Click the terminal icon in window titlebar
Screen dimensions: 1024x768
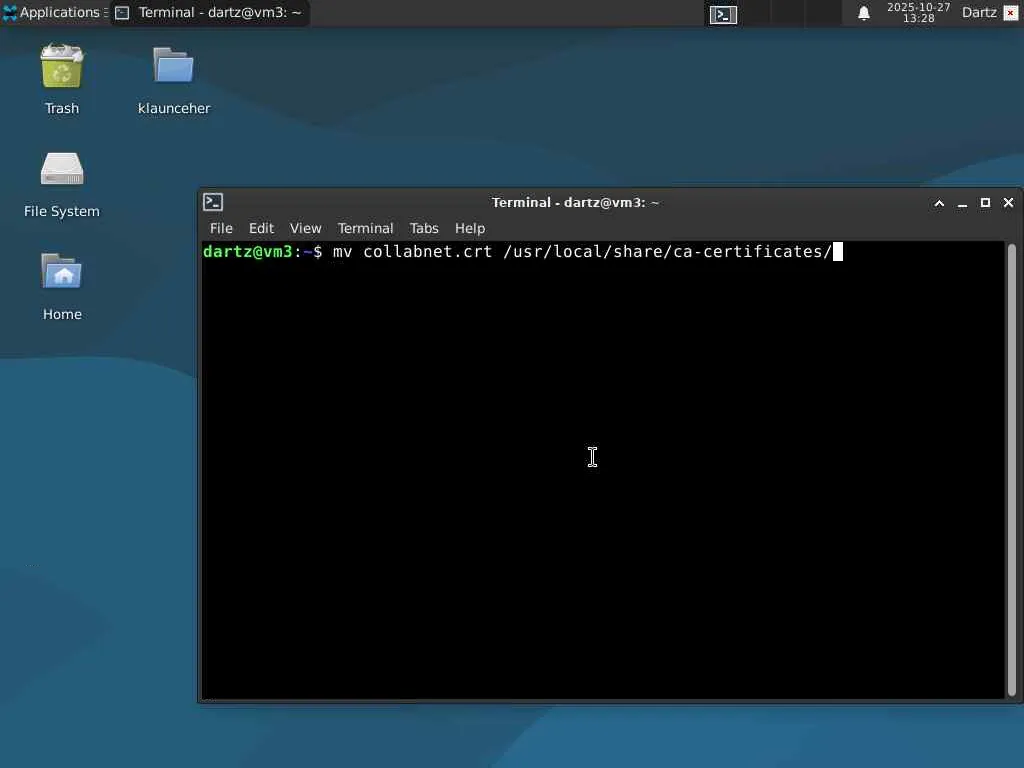[213, 202]
